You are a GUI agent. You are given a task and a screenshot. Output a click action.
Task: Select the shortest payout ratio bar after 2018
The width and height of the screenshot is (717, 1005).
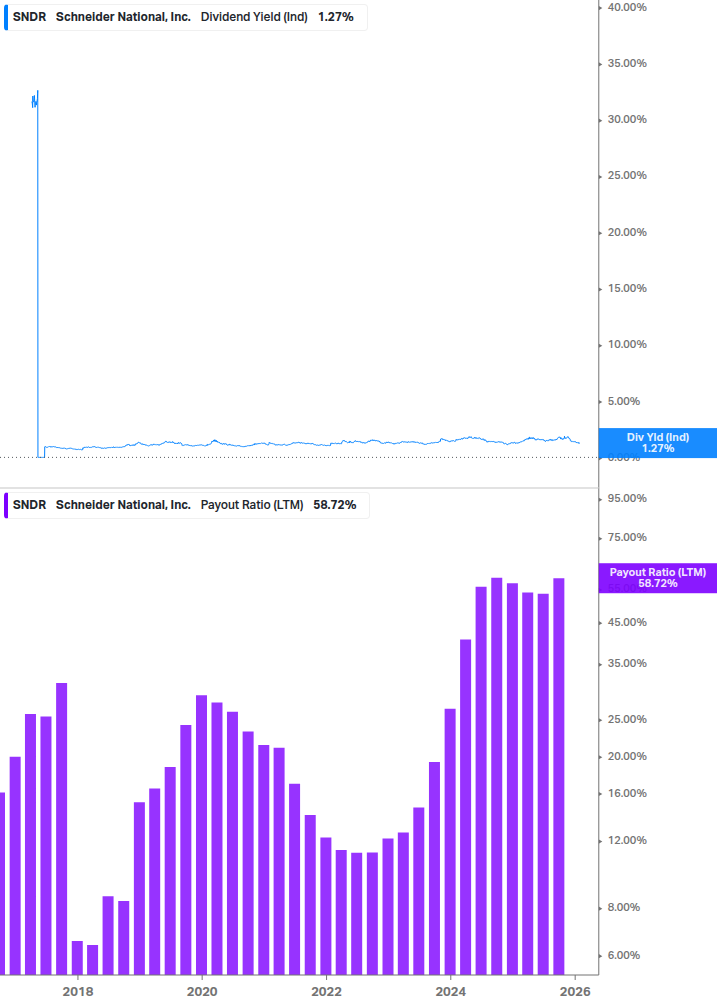92,958
